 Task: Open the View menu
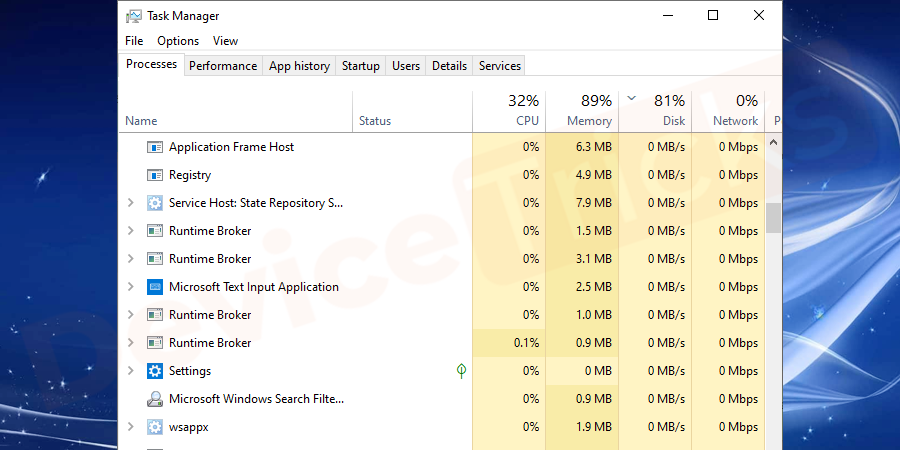pos(225,41)
